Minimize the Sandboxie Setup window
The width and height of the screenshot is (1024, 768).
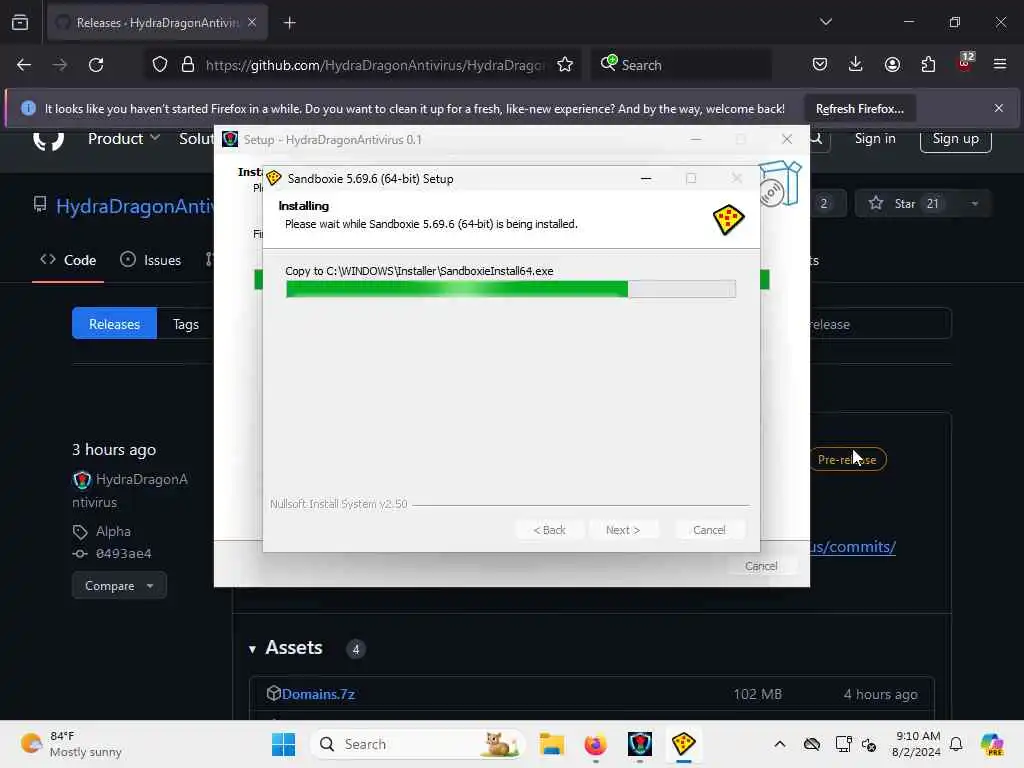(646, 178)
